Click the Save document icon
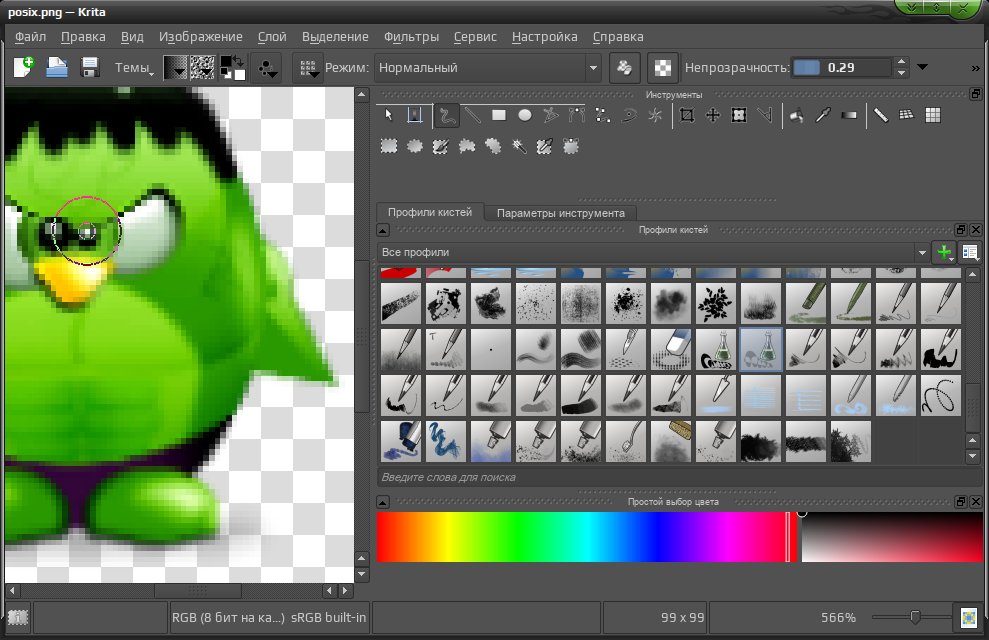 (90, 67)
